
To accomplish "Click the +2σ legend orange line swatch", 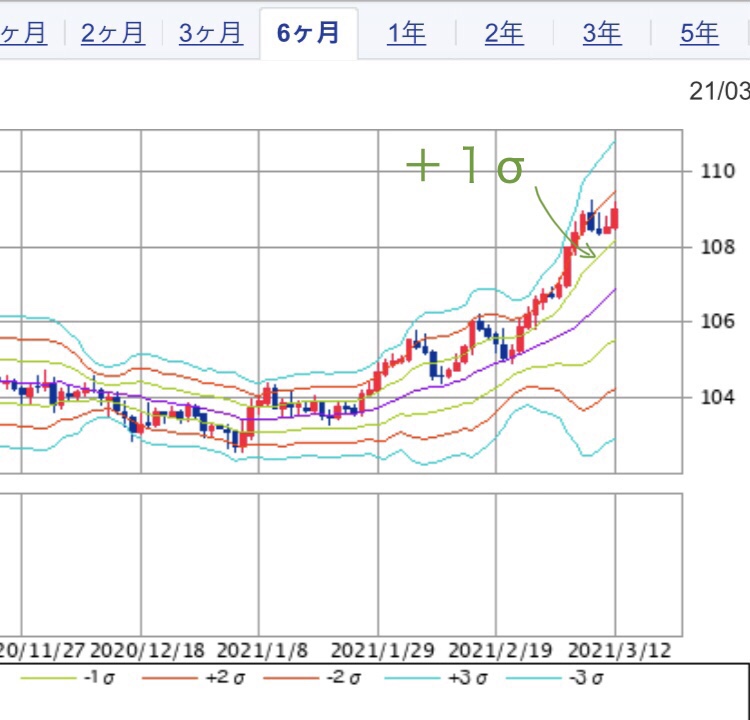I will 170,678.
